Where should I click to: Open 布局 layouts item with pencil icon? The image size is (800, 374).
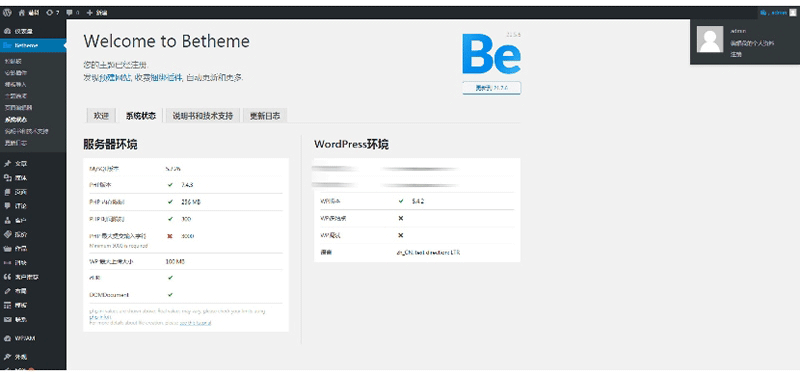tap(33, 291)
